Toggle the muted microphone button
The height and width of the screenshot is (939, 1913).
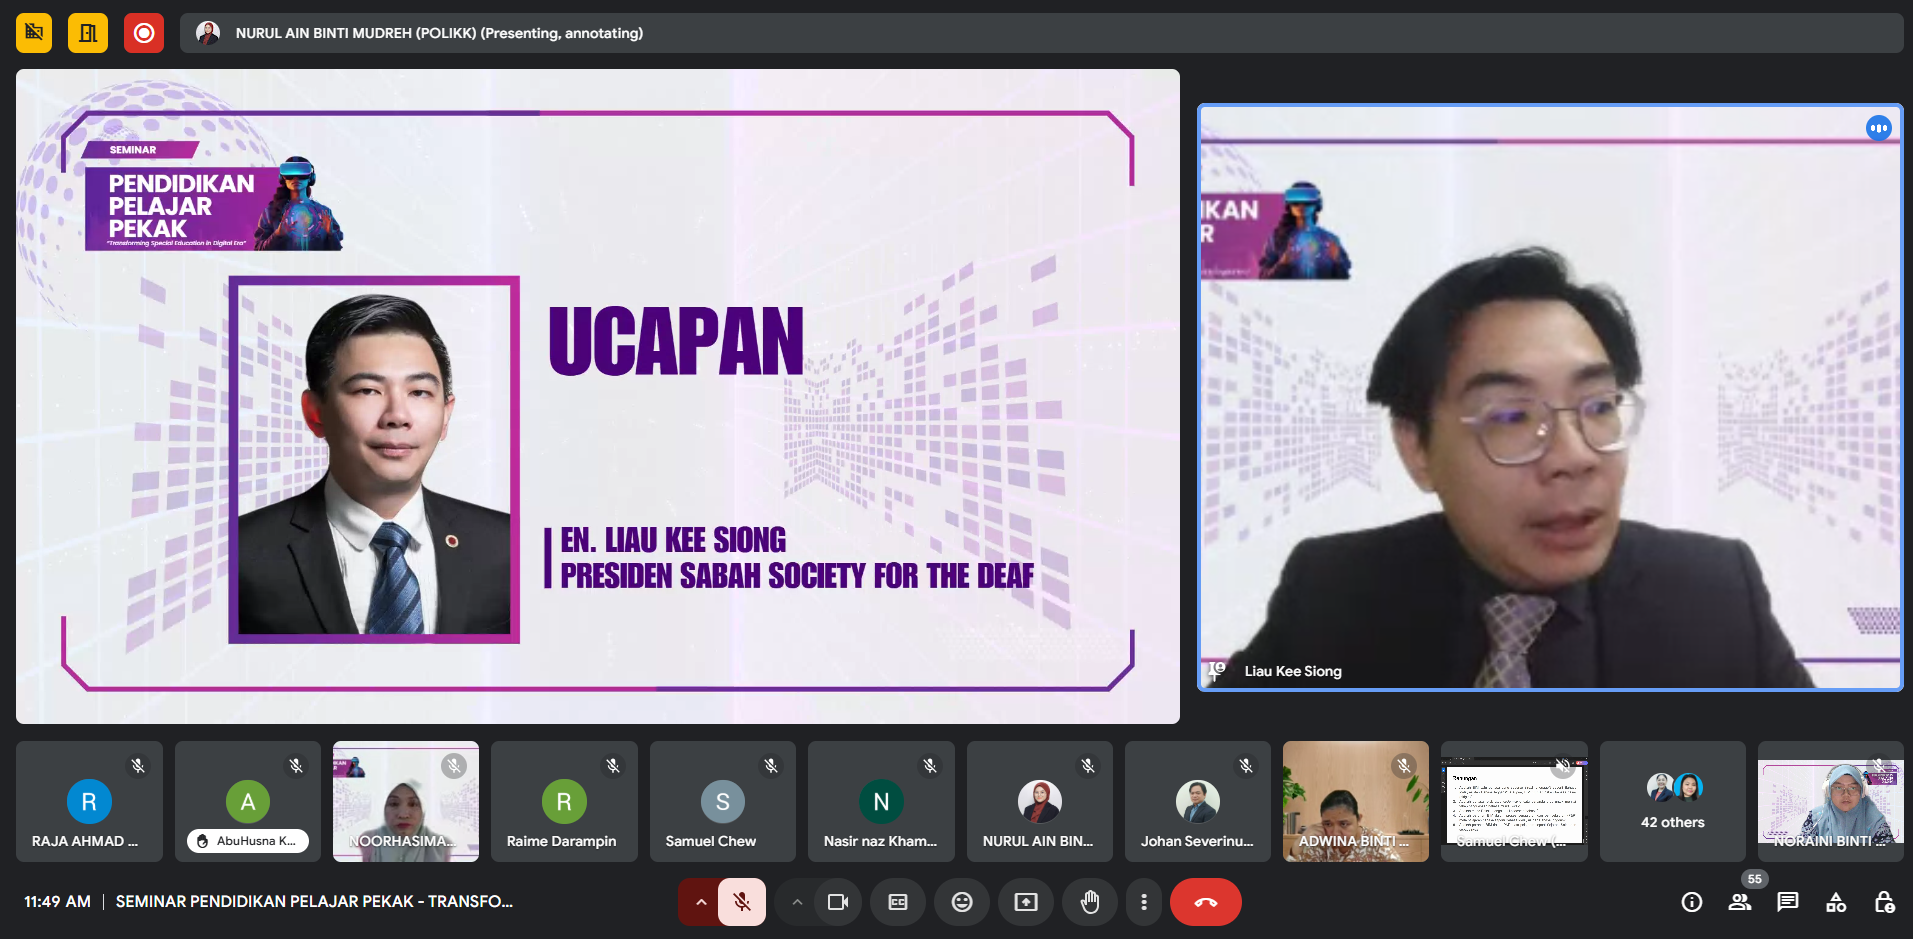(x=742, y=902)
